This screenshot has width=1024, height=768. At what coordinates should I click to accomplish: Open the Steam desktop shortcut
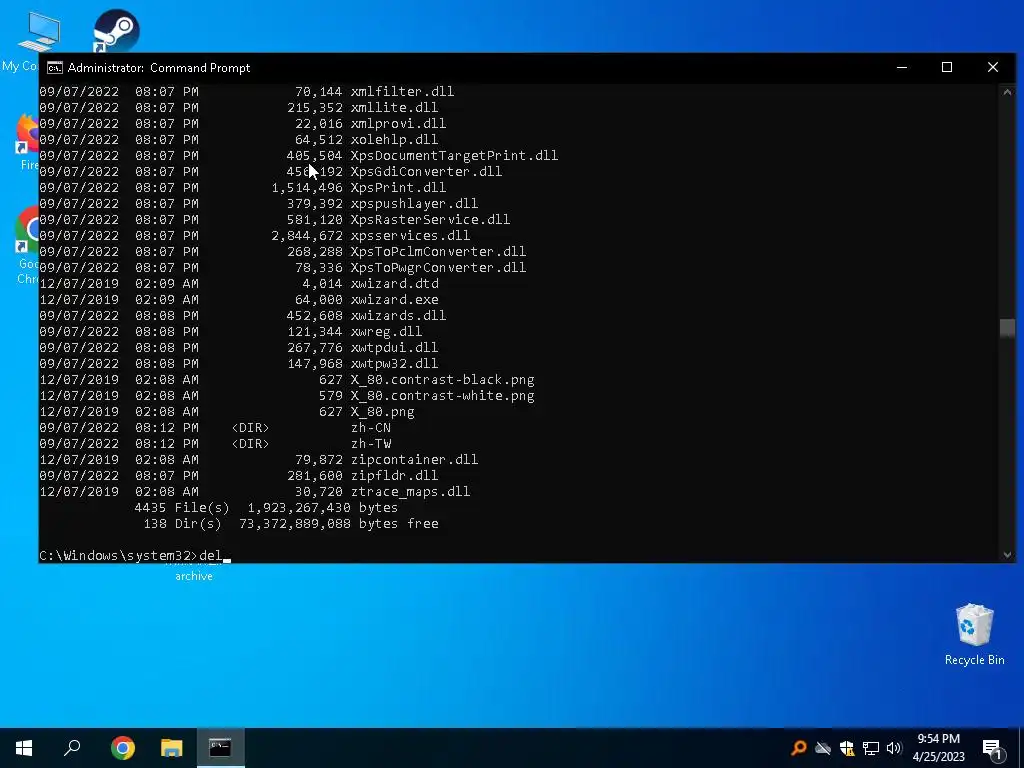116,30
